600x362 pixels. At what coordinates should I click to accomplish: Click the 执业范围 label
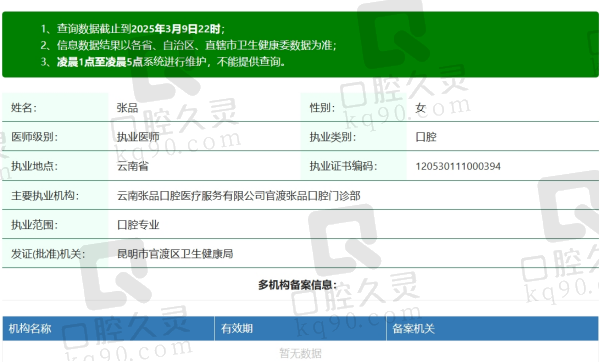pyautogui.click(x=34, y=225)
